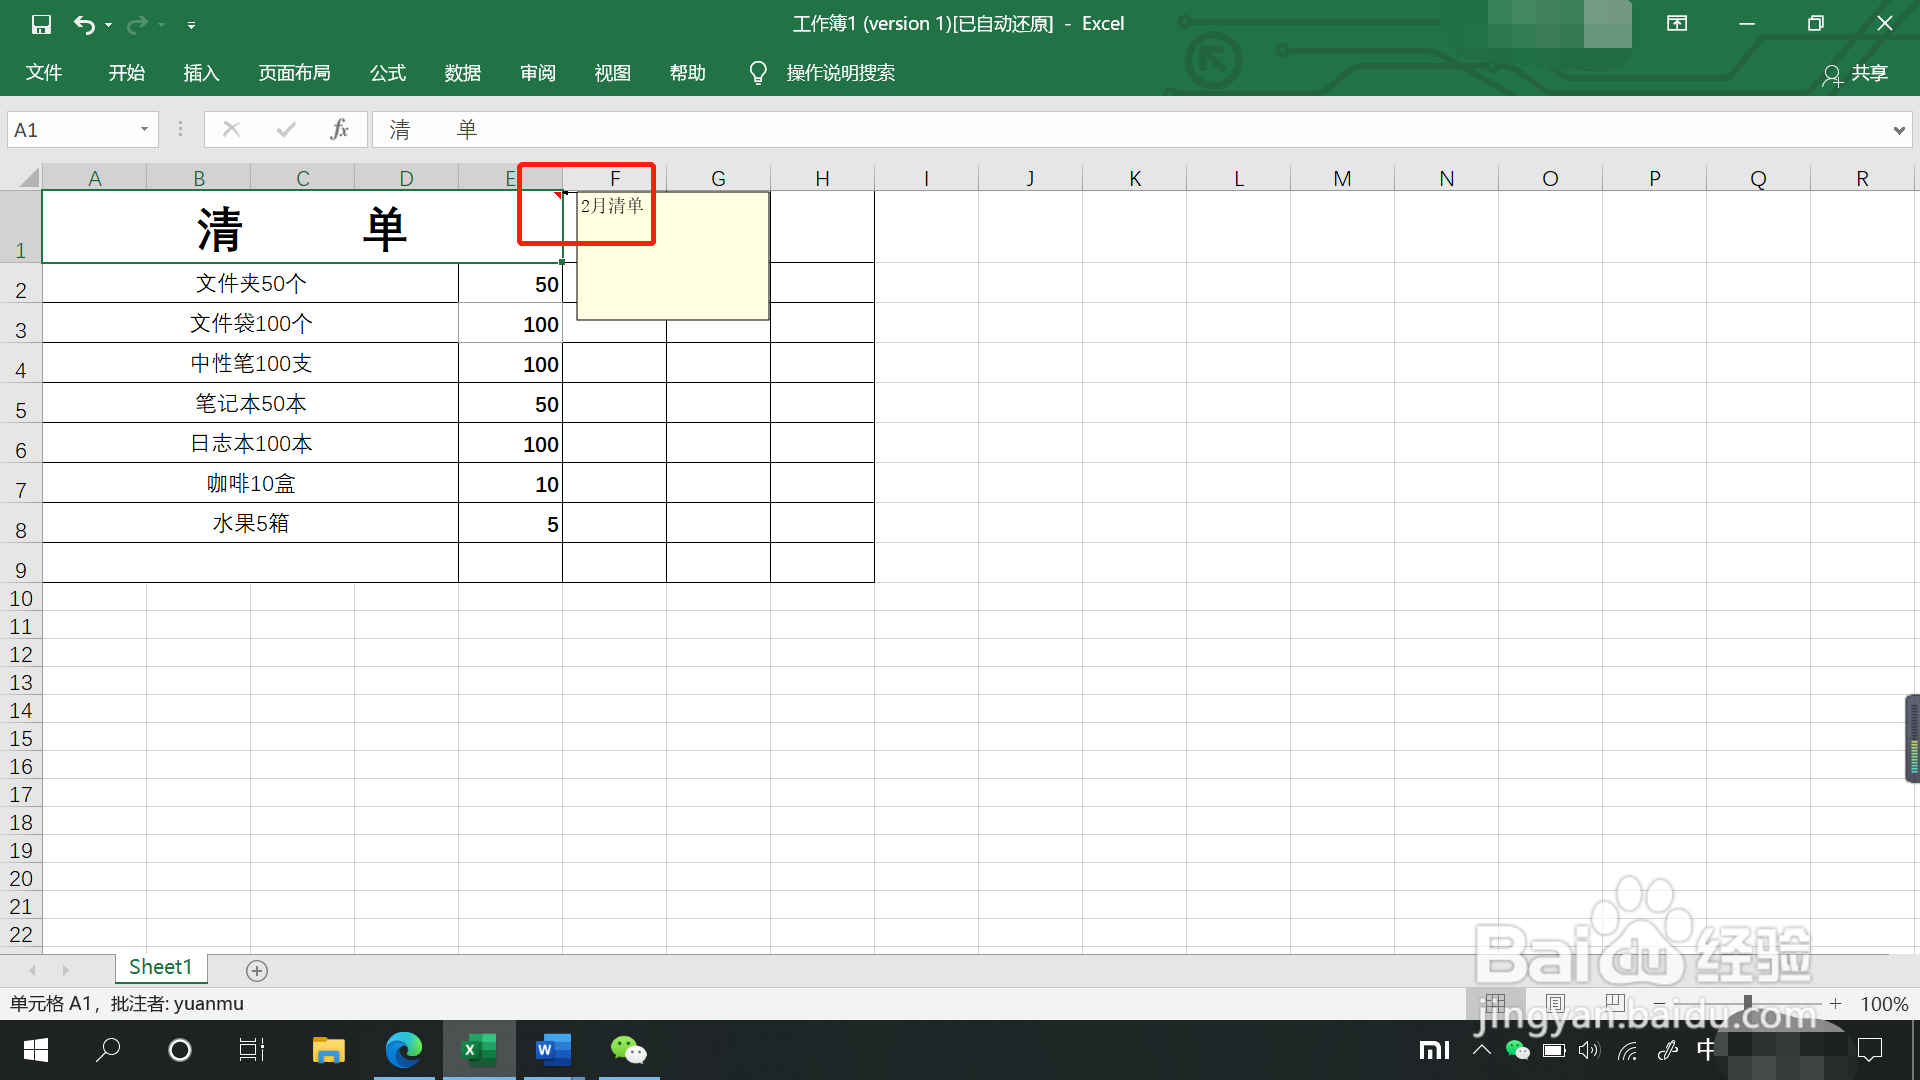Click the Select All corner triangle
The width and height of the screenshot is (1920, 1080).
pyautogui.click(x=28, y=178)
